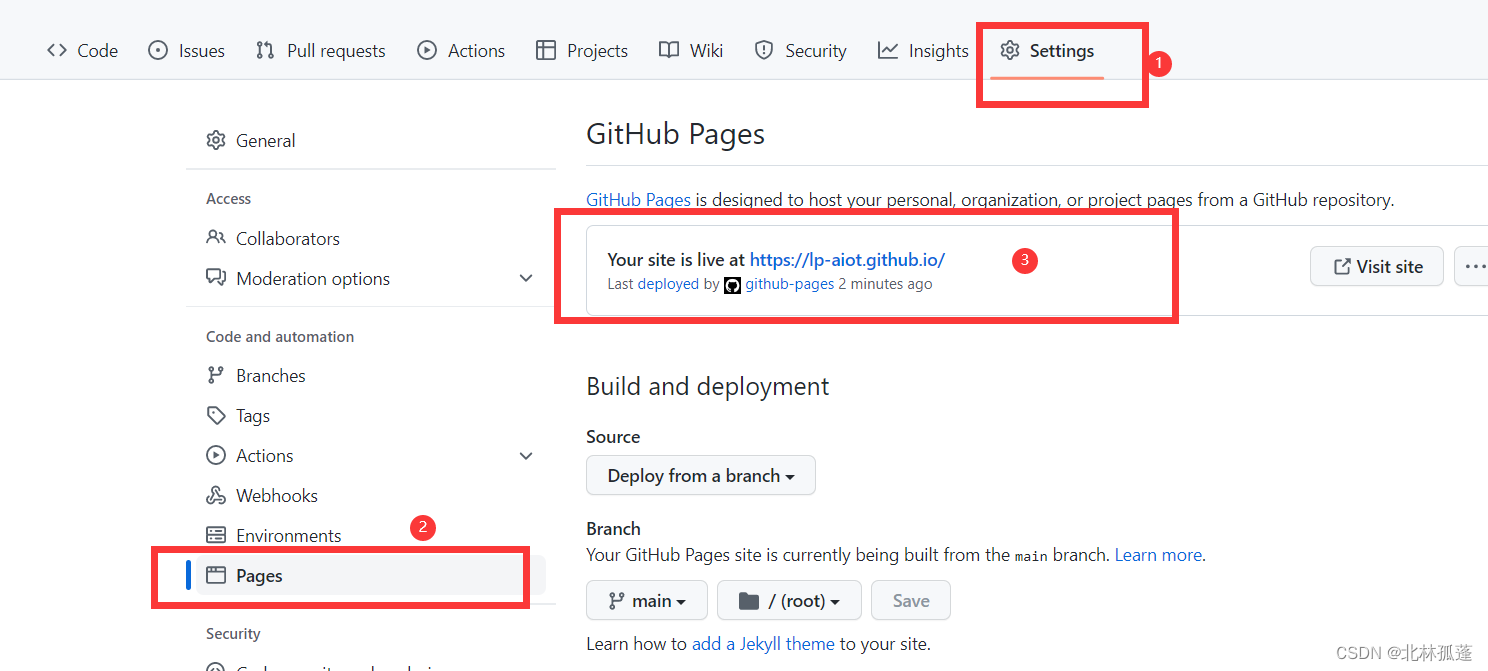Click the Settings gear icon in tab bar
Viewport: 1488px width, 671px height.
(x=1010, y=50)
